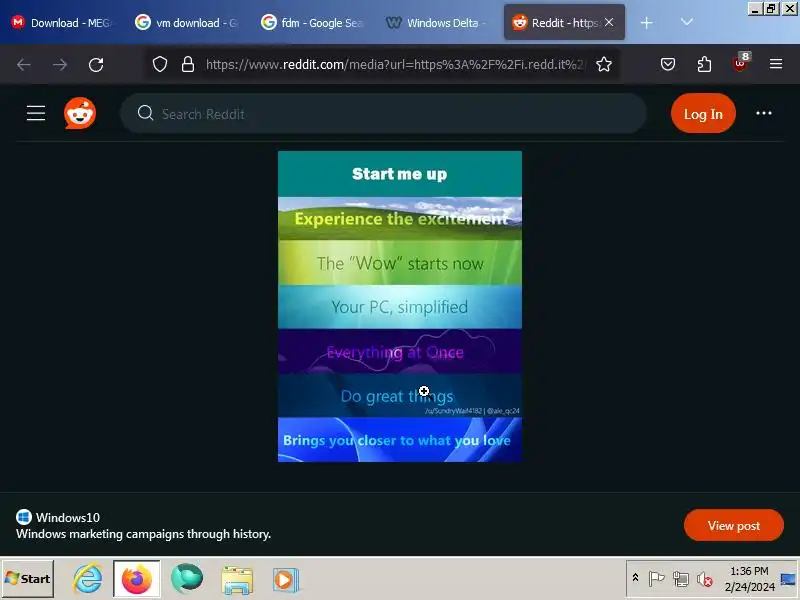Image resolution: width=800 pixels, height=600 pixels.
Task: Switch to the Windows Delta tab
Action: (x=439, y=22)
